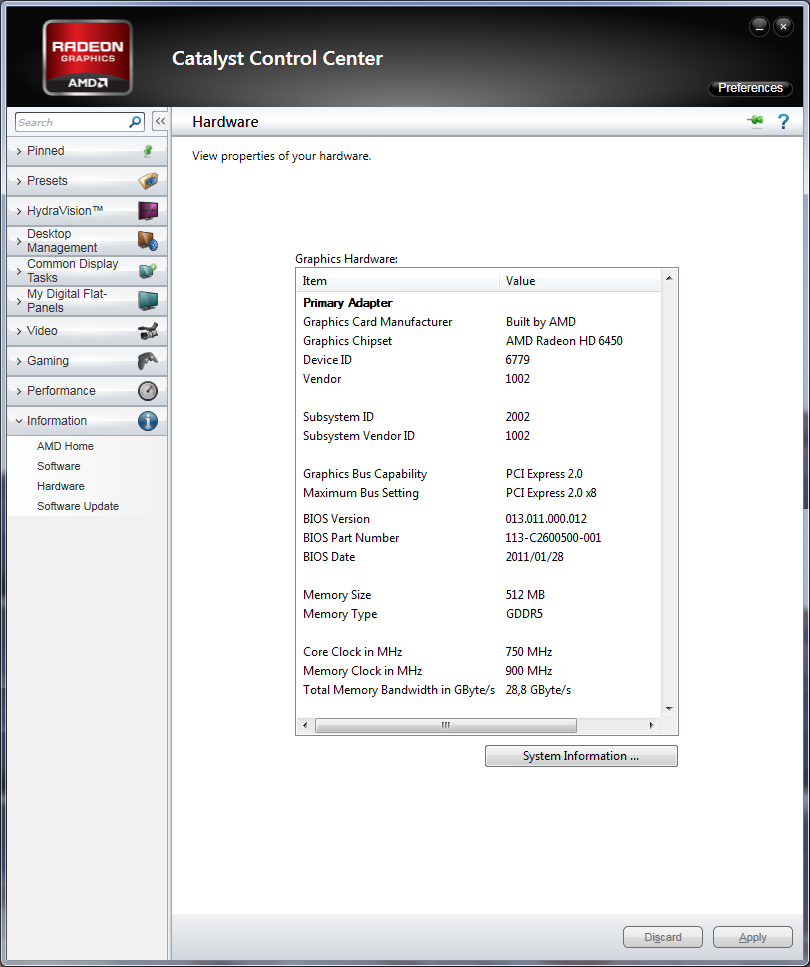Viewport: 810px width, 967px height.
Task: Open the Software information page
Action: coord(59,466)
